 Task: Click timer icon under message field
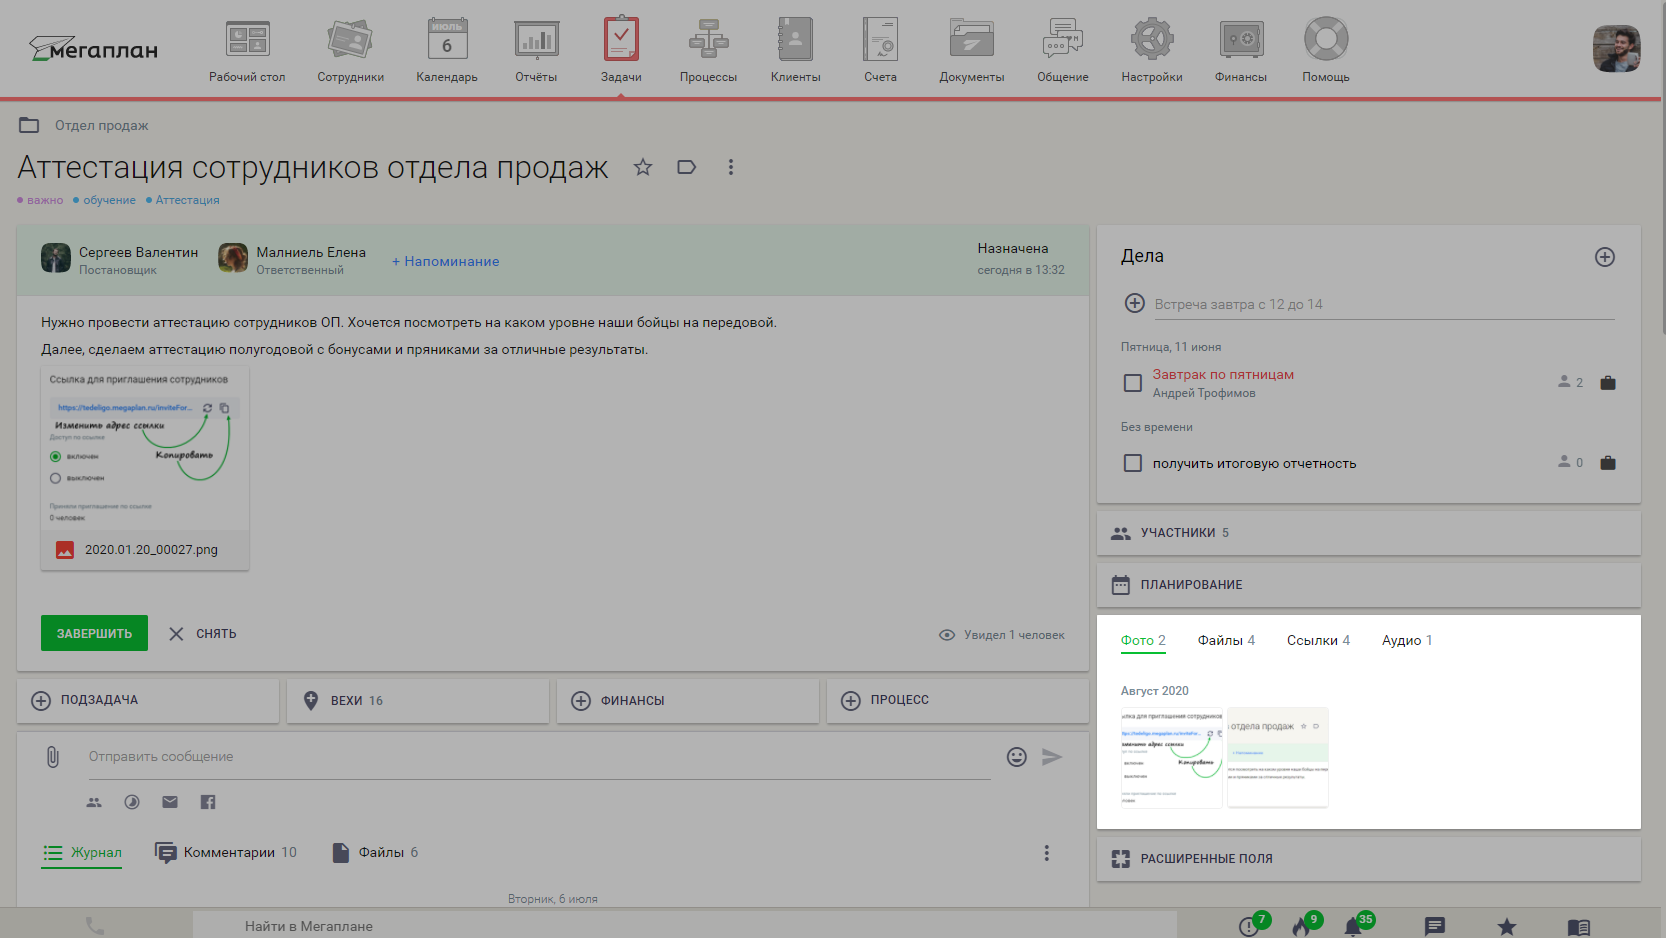pyautogui.click(x=132, y=802)
